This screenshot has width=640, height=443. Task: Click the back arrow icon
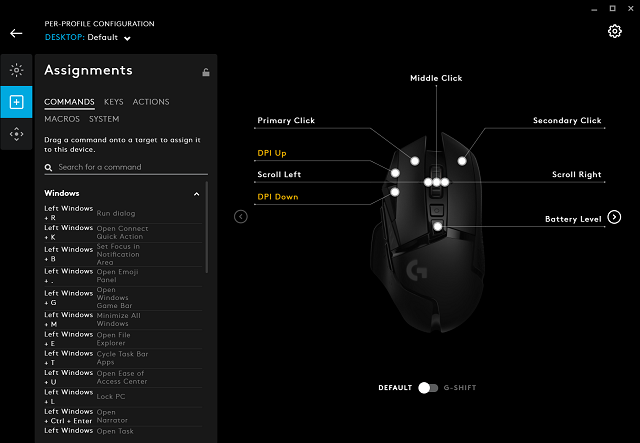tap(16, 33)
